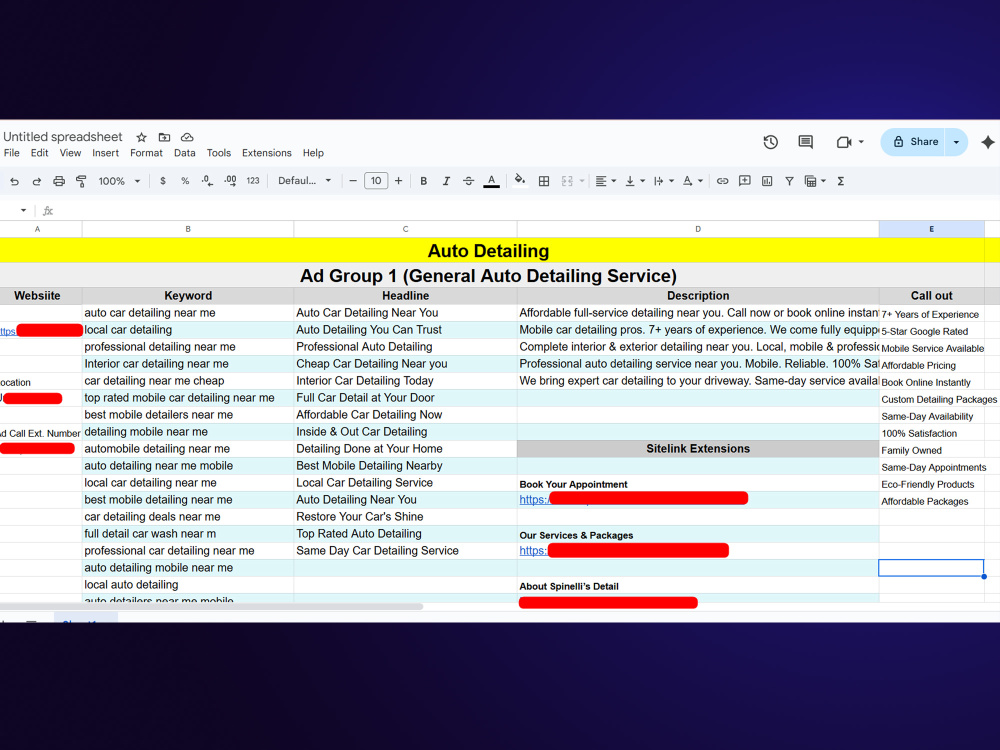Open the Insert menu

[x=105, y=153]
